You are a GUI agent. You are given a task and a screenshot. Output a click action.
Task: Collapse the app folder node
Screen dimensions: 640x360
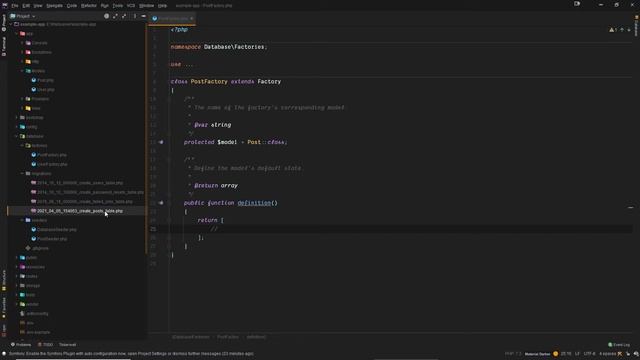17,33
